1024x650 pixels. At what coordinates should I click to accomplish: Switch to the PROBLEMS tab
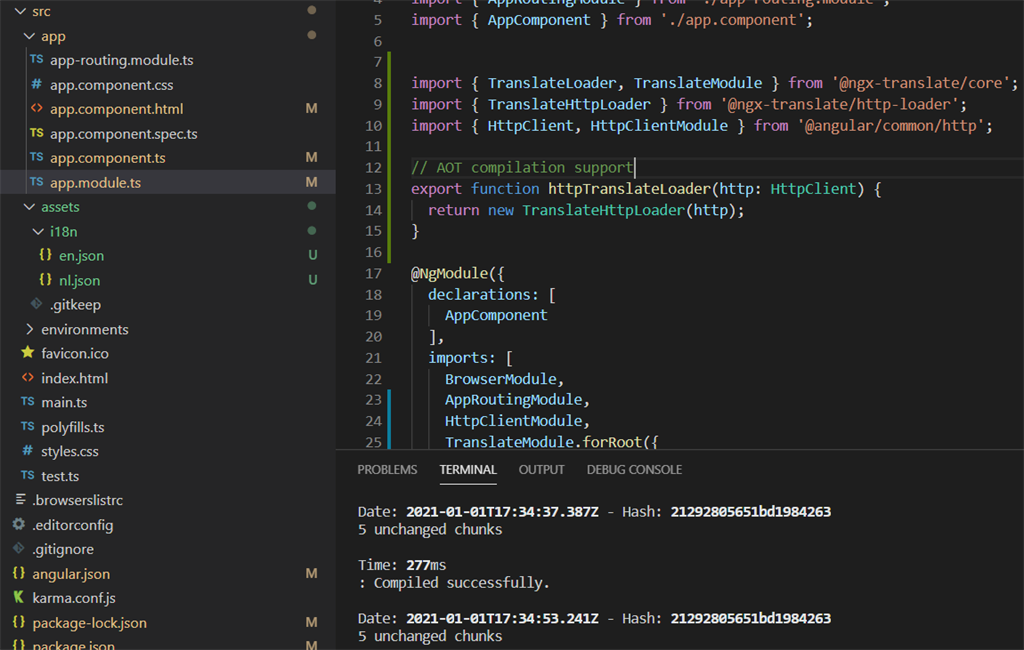387,470
